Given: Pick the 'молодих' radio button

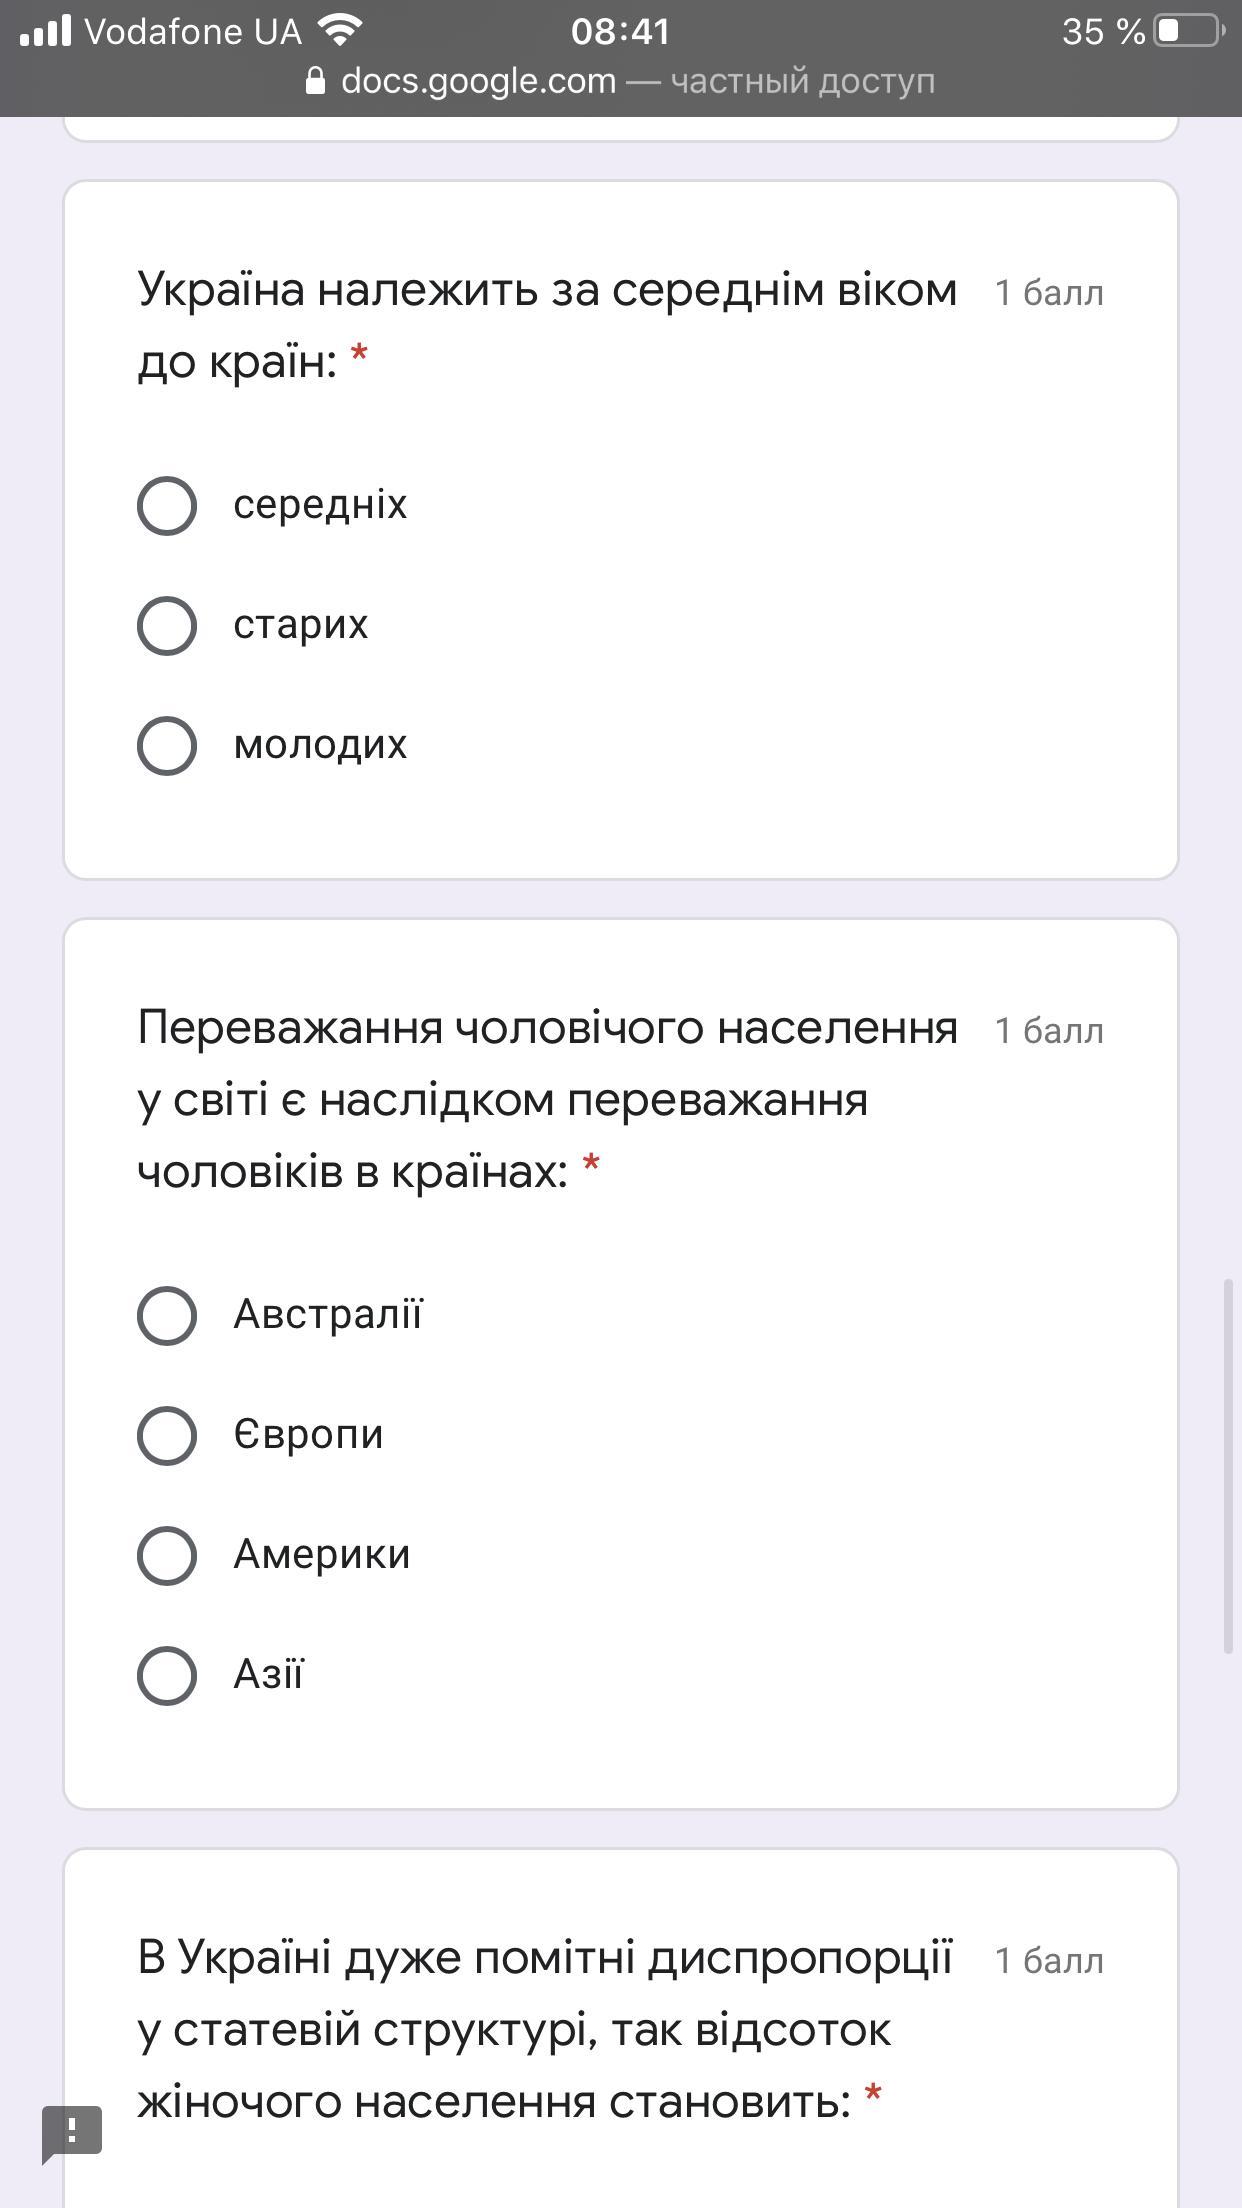Looking at the screenshot, I should pyautogui.click(x=167, y=745).
